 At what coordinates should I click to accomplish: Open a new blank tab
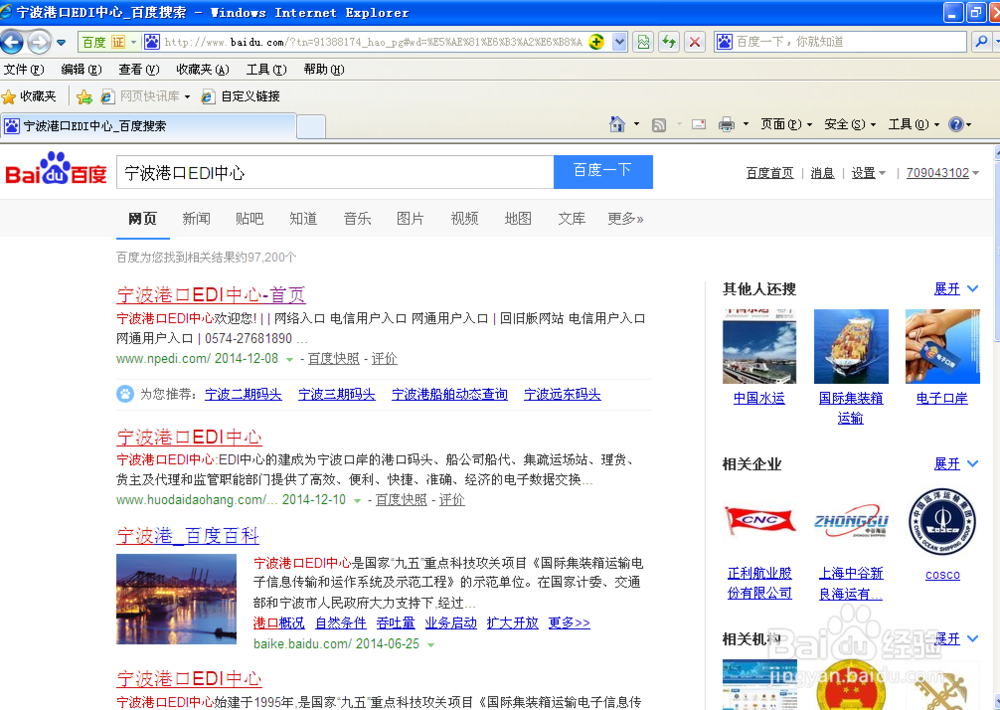(x=311, y=126)
